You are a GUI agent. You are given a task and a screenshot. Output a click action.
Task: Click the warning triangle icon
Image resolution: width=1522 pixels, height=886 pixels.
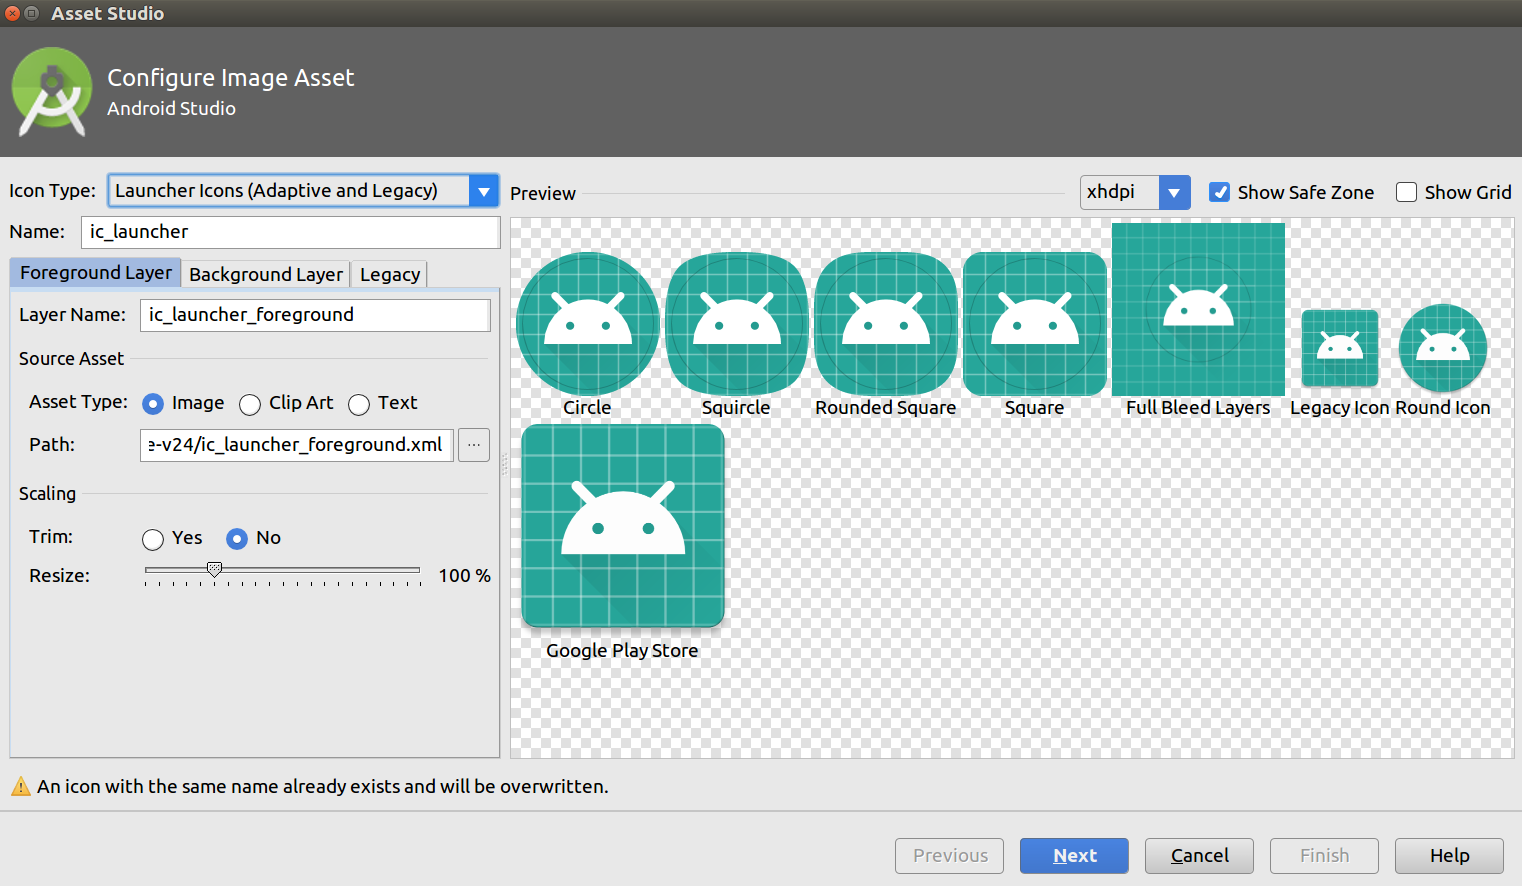click(x=20, y=786)
